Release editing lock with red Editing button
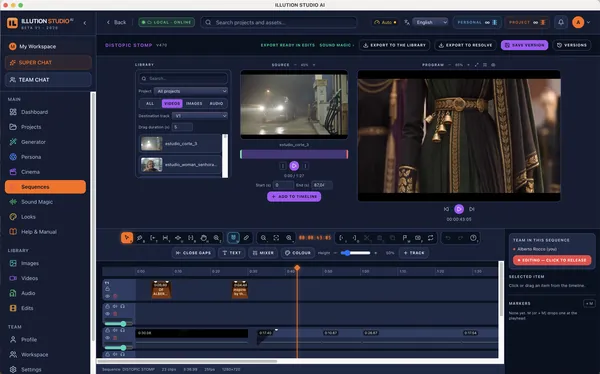The width and height of the screenshot is (600, 374). click(x=552, y=260)
